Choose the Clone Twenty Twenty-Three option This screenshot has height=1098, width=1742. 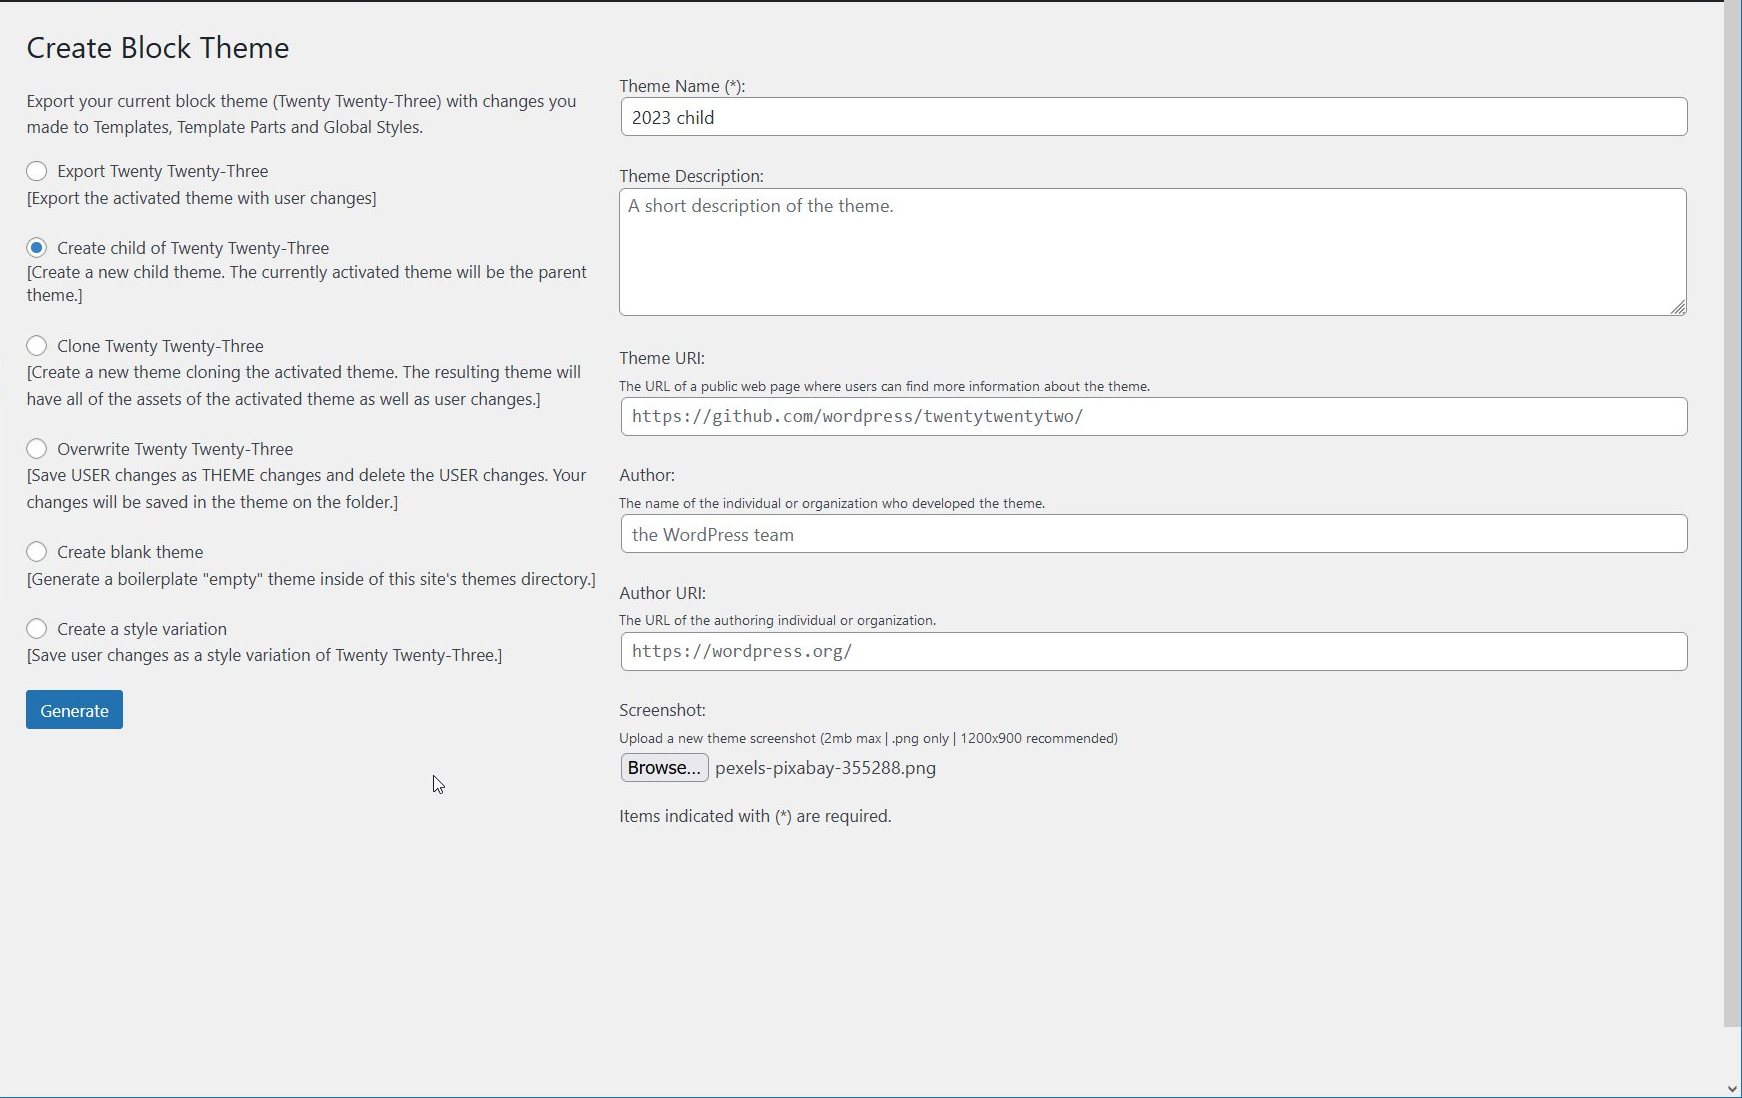point(37,346)
